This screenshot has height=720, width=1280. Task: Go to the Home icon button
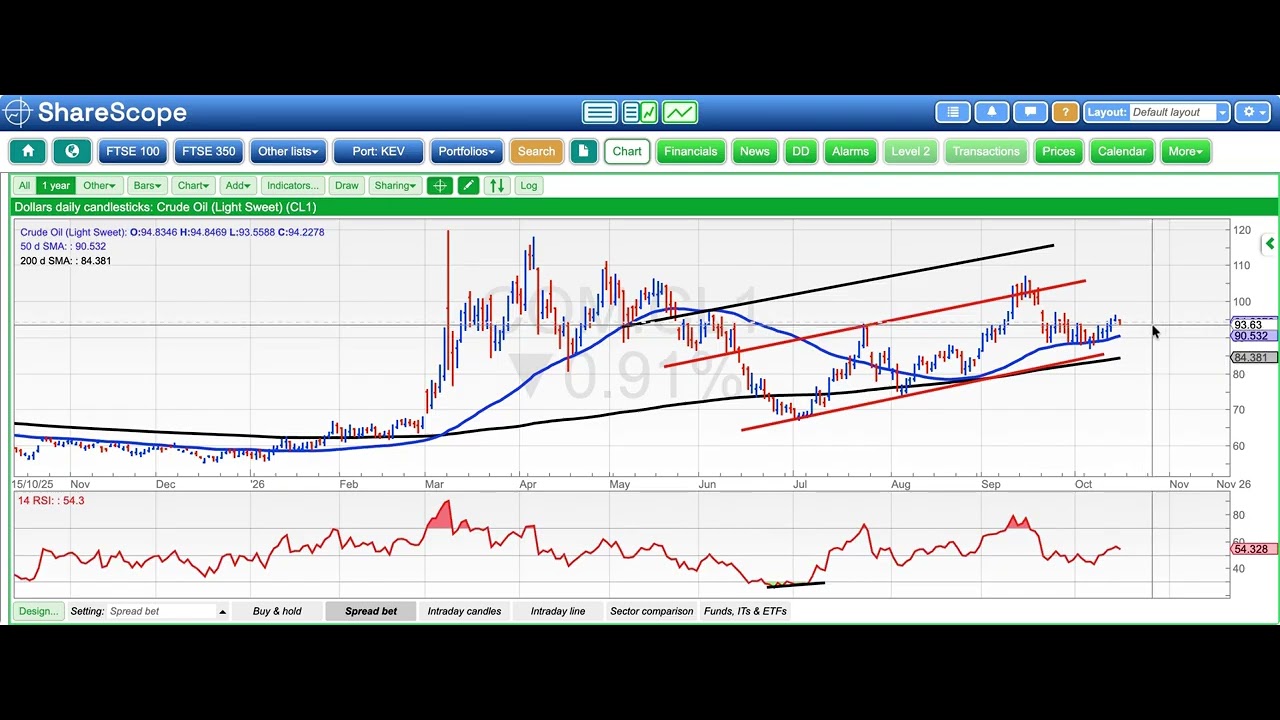[x=28, y=152]
